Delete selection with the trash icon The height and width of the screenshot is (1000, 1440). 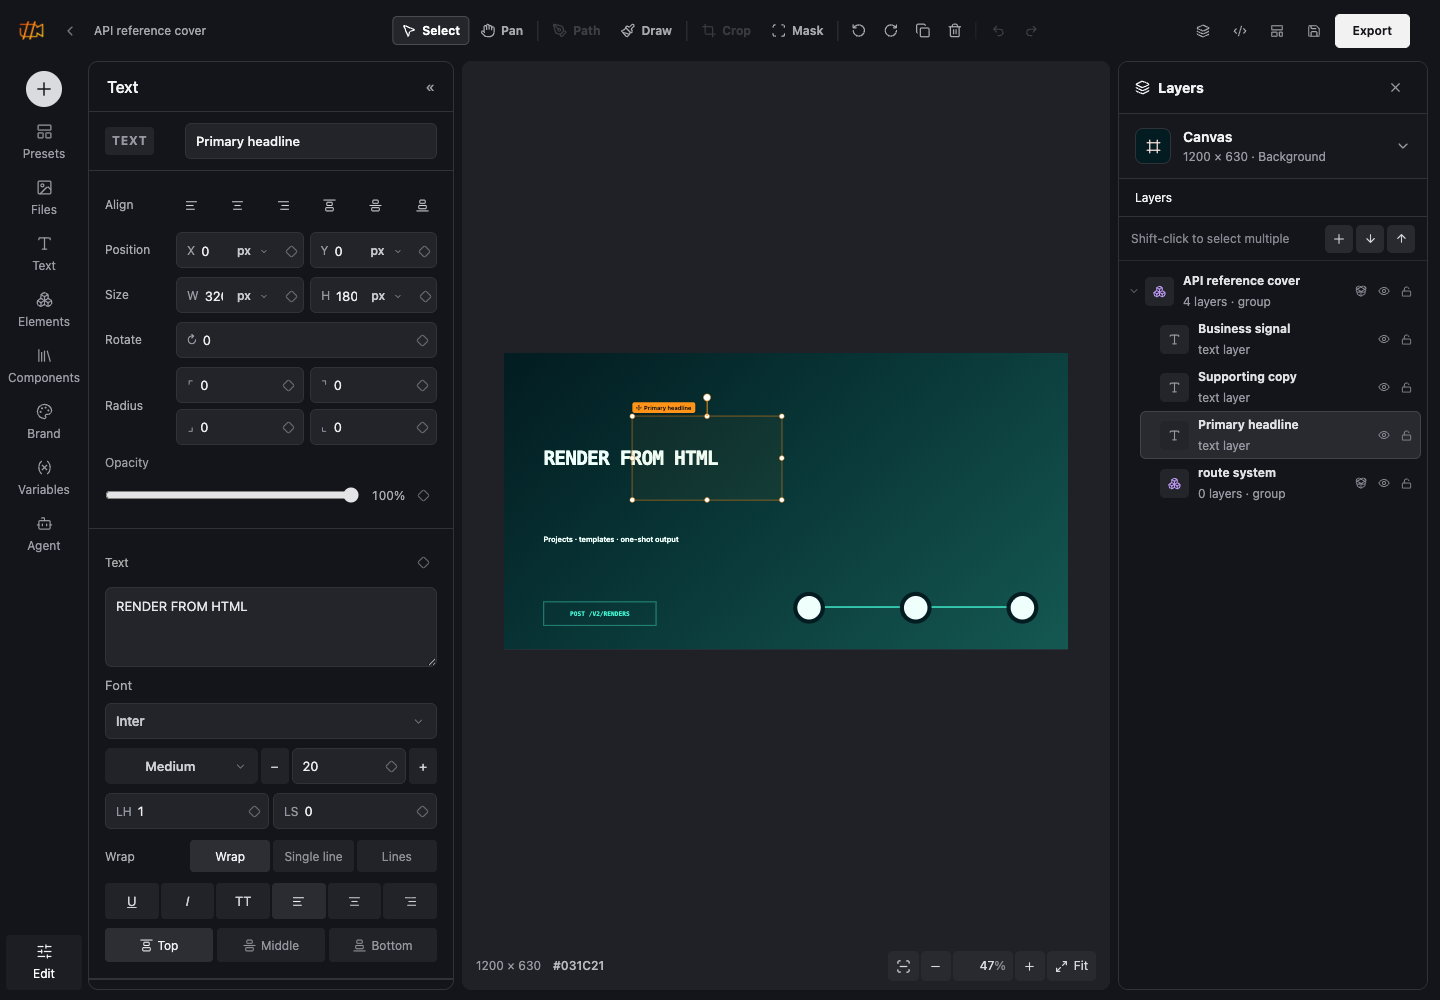point(955,31)
